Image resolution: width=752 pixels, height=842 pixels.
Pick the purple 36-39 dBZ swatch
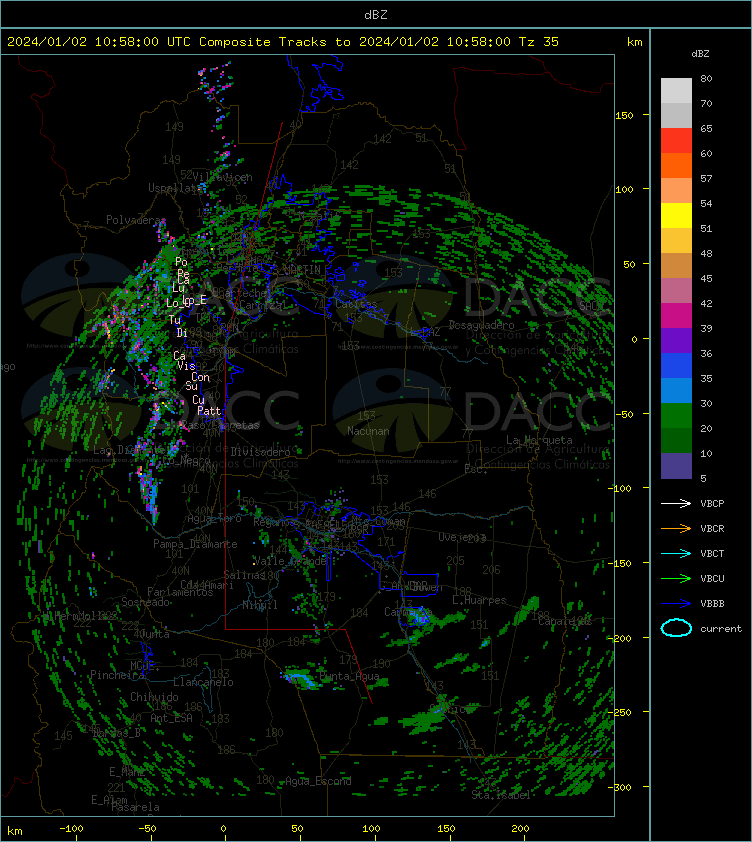676,340
